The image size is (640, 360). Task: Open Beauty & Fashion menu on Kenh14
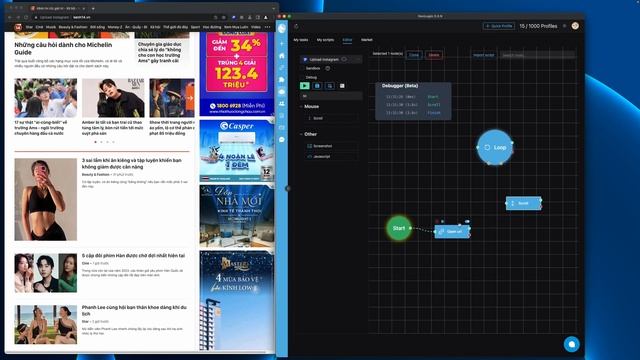tap(73, 27)
